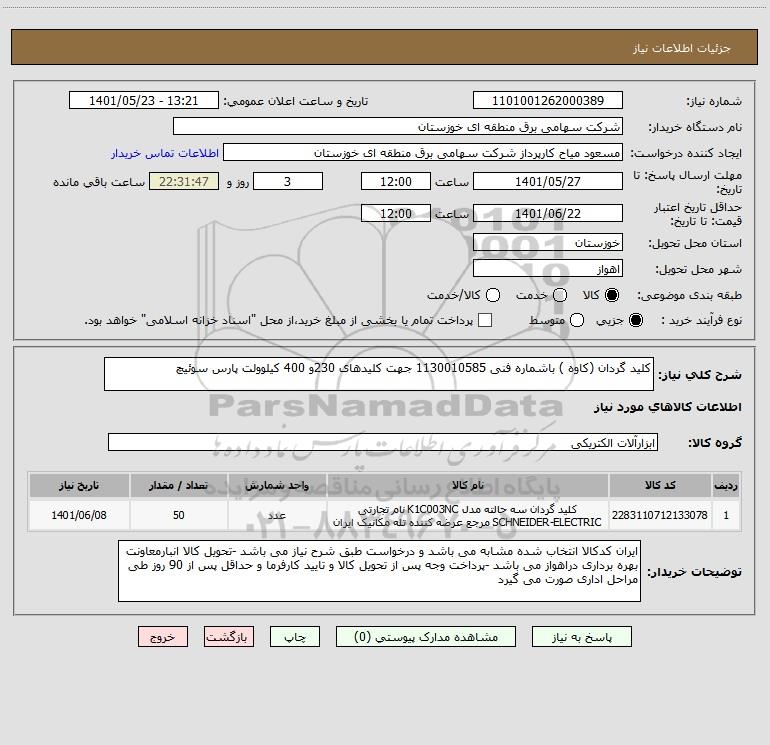Click the remaining days field showing 3

[x=288, y=182]
